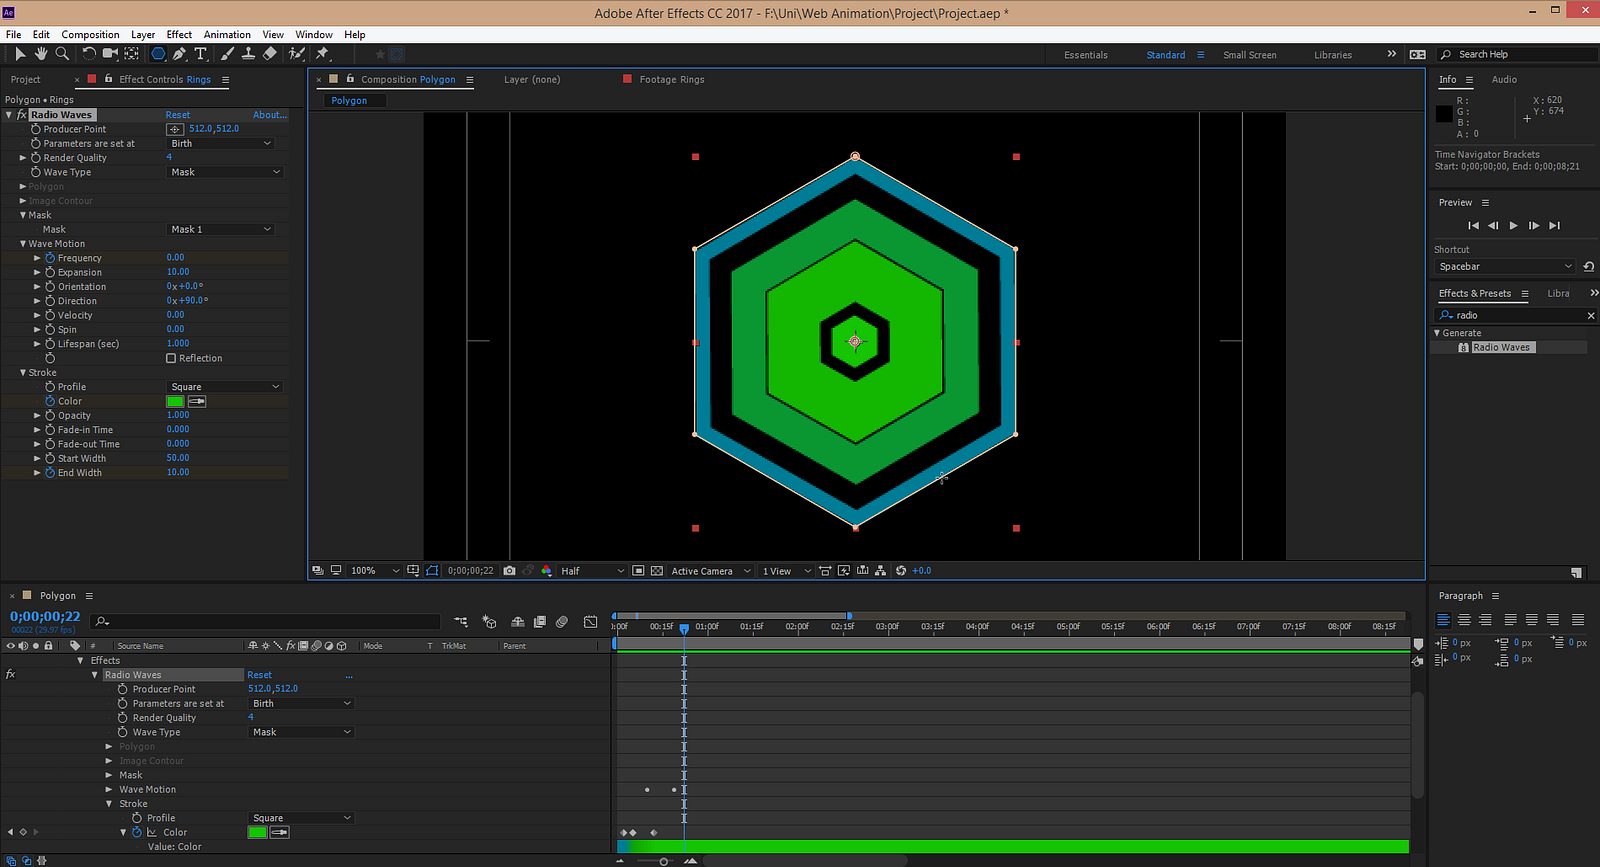The image size is (1600, 867).
Task: Open the Wave Type dropdown in Effect Controls
Action: (225, 172)
